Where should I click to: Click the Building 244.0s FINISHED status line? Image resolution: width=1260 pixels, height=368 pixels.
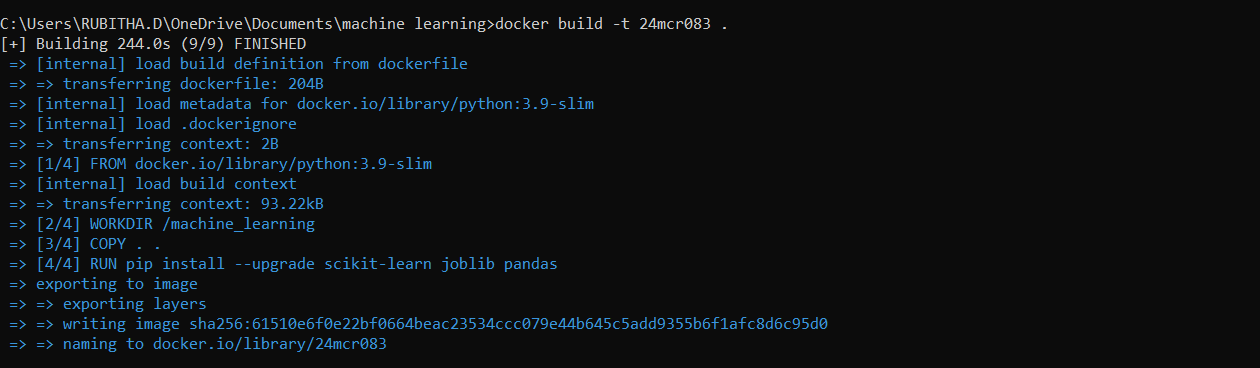point(154,44)
